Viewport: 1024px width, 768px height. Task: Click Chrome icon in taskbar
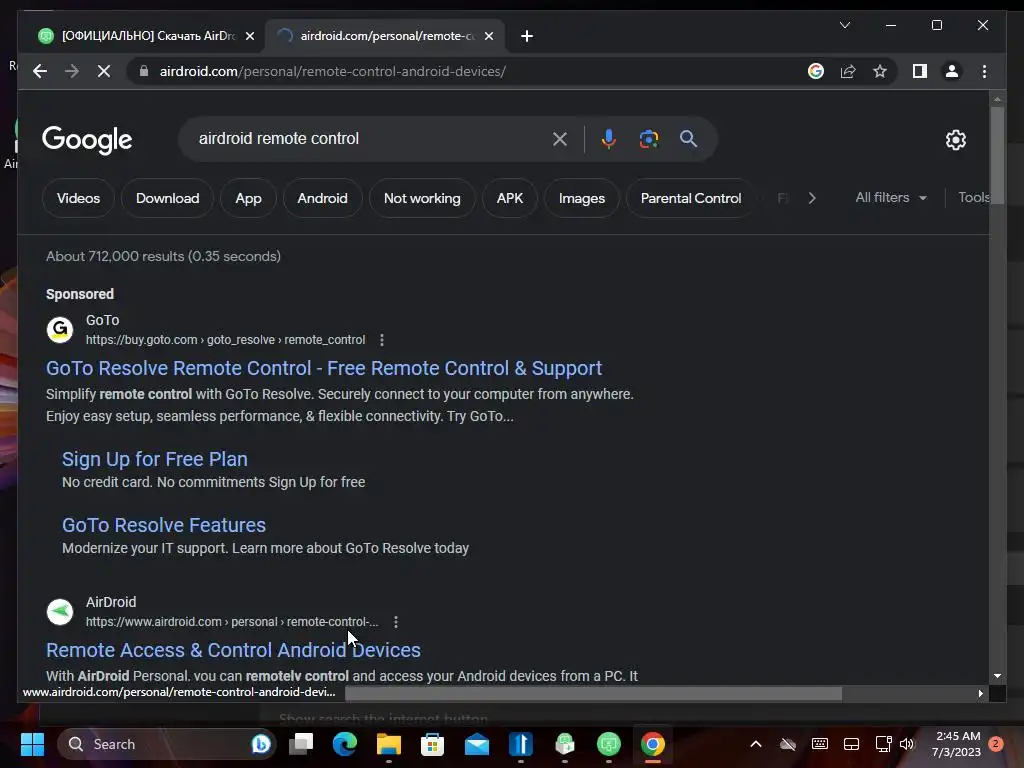click(652, 744)
